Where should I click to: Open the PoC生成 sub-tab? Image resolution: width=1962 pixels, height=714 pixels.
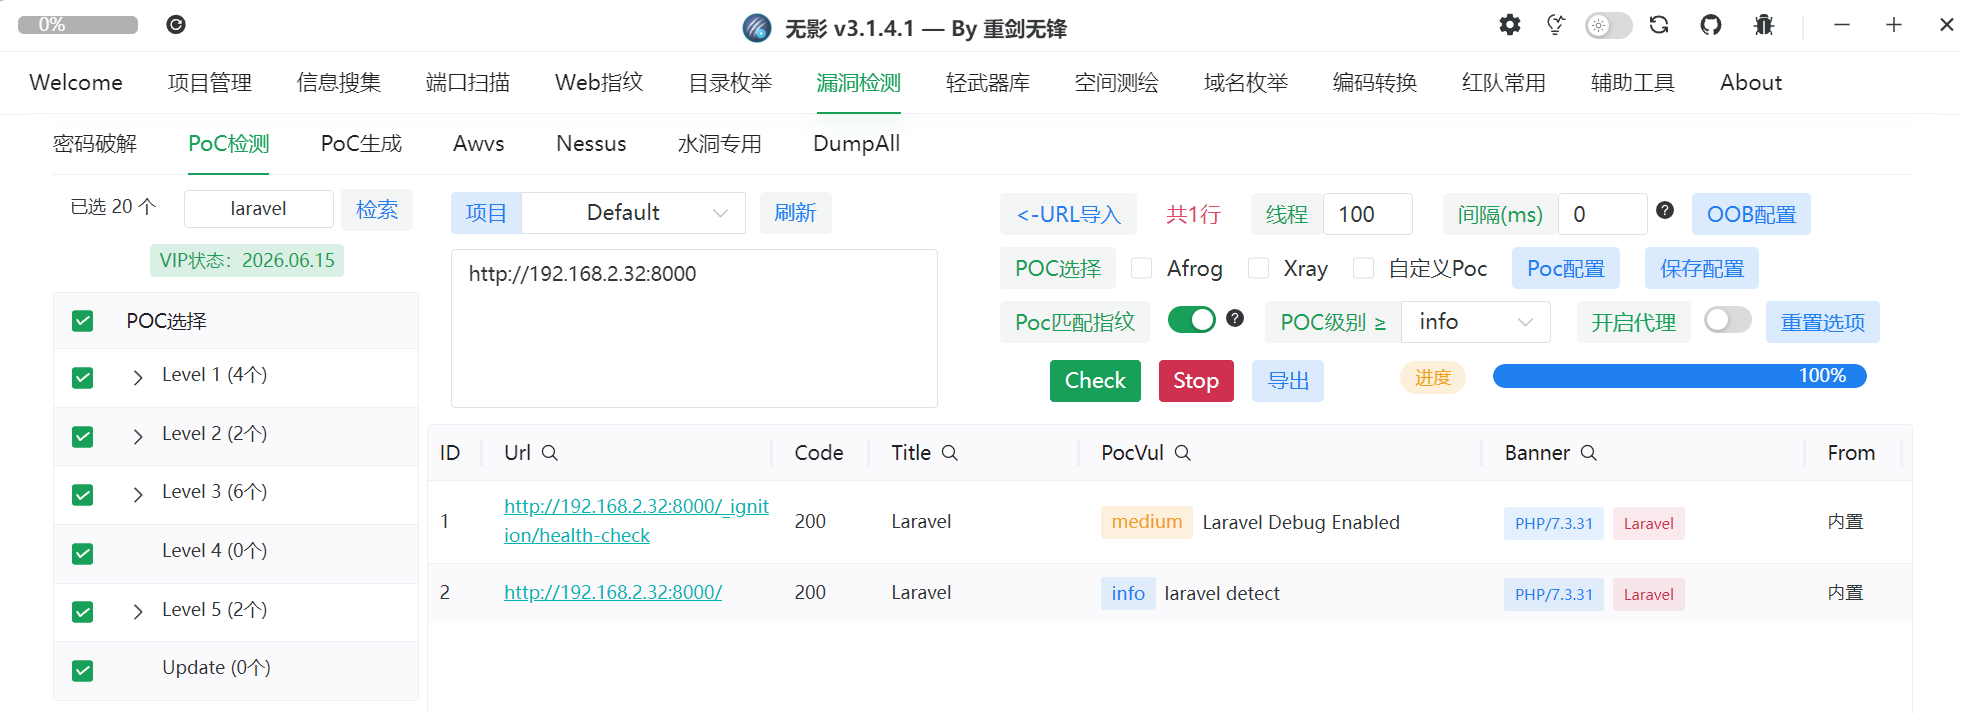click(361, 144)
